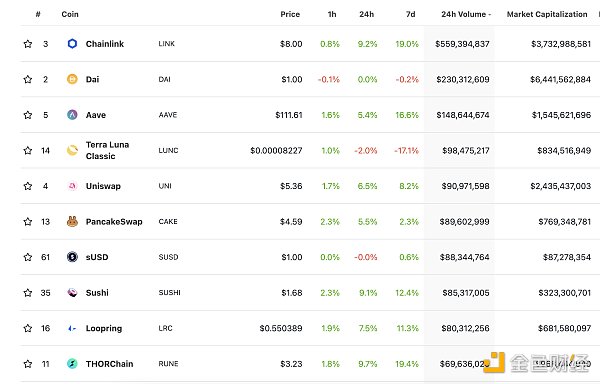Image resolution: width=600 pixels, height=384 pixels.
Task: Toggle favorite star for sUSD
Action: click(28, 257)
